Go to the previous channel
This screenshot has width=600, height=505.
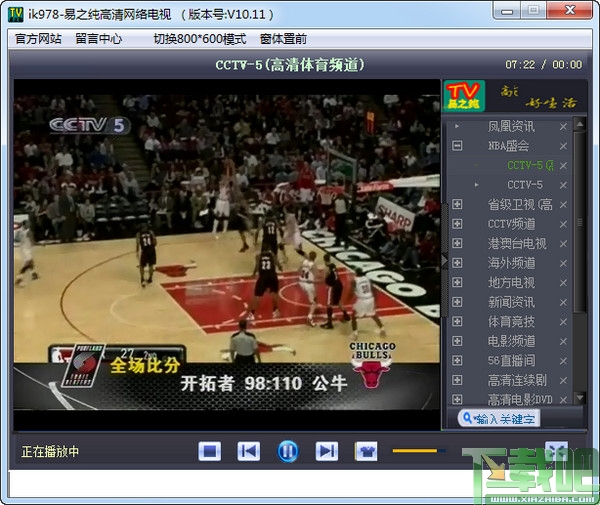[249, 451]
